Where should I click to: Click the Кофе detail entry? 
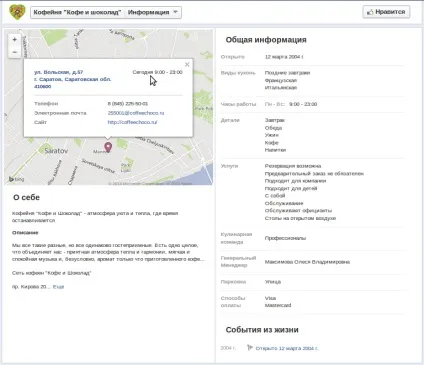271,143
